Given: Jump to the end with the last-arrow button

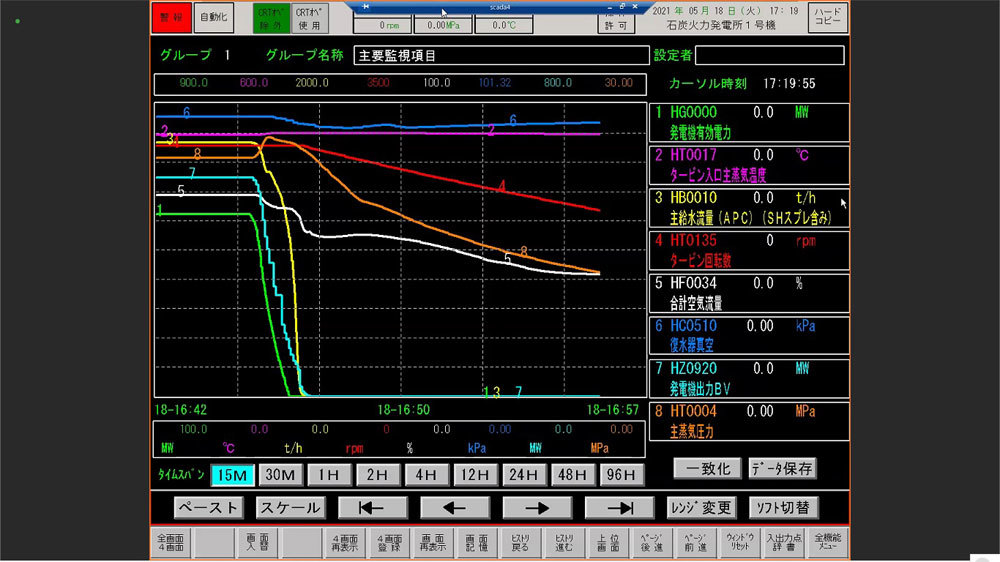Looking at the screenshot, I should coord(619,507).
